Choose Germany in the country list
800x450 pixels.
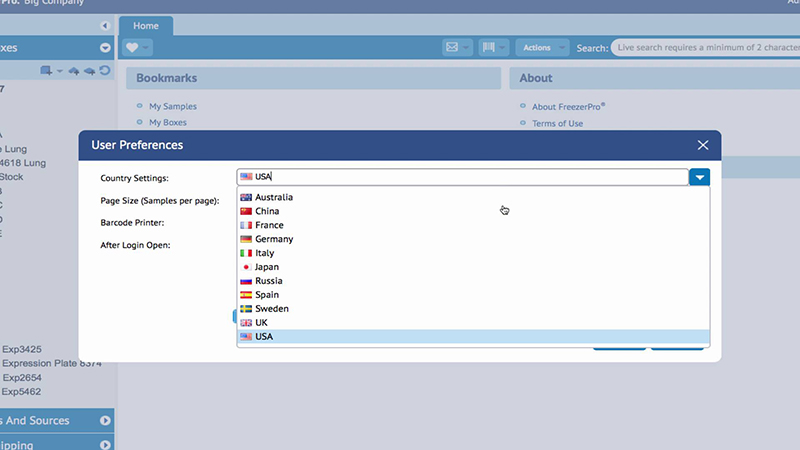273,239
